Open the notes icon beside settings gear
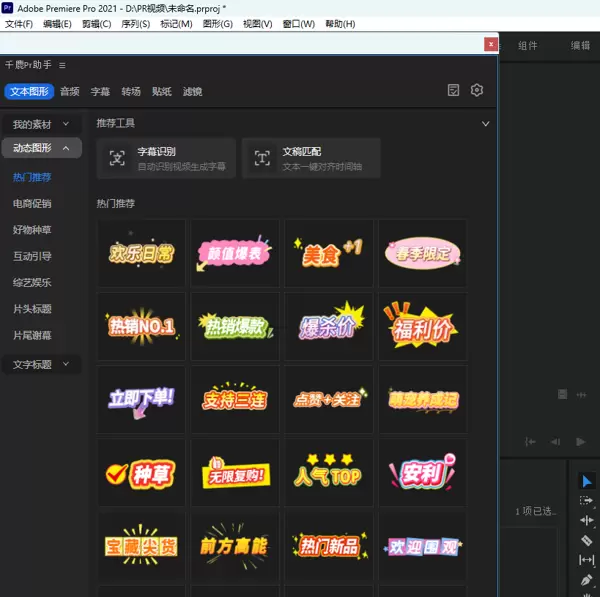The width and height of the screenshot is (600, 597). tap(454, 90)
